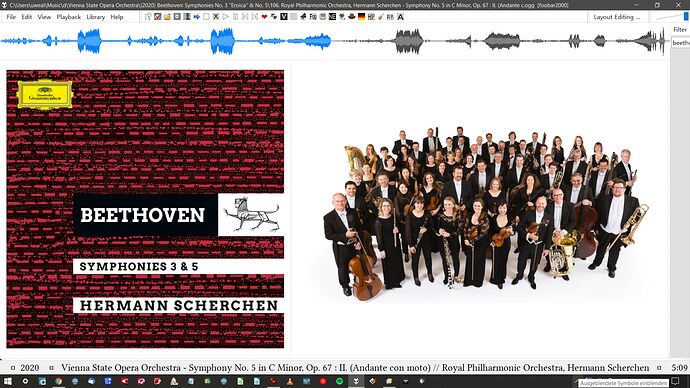Open the Library menu
This screenshot has width=690, height=388.
(95, 17)
